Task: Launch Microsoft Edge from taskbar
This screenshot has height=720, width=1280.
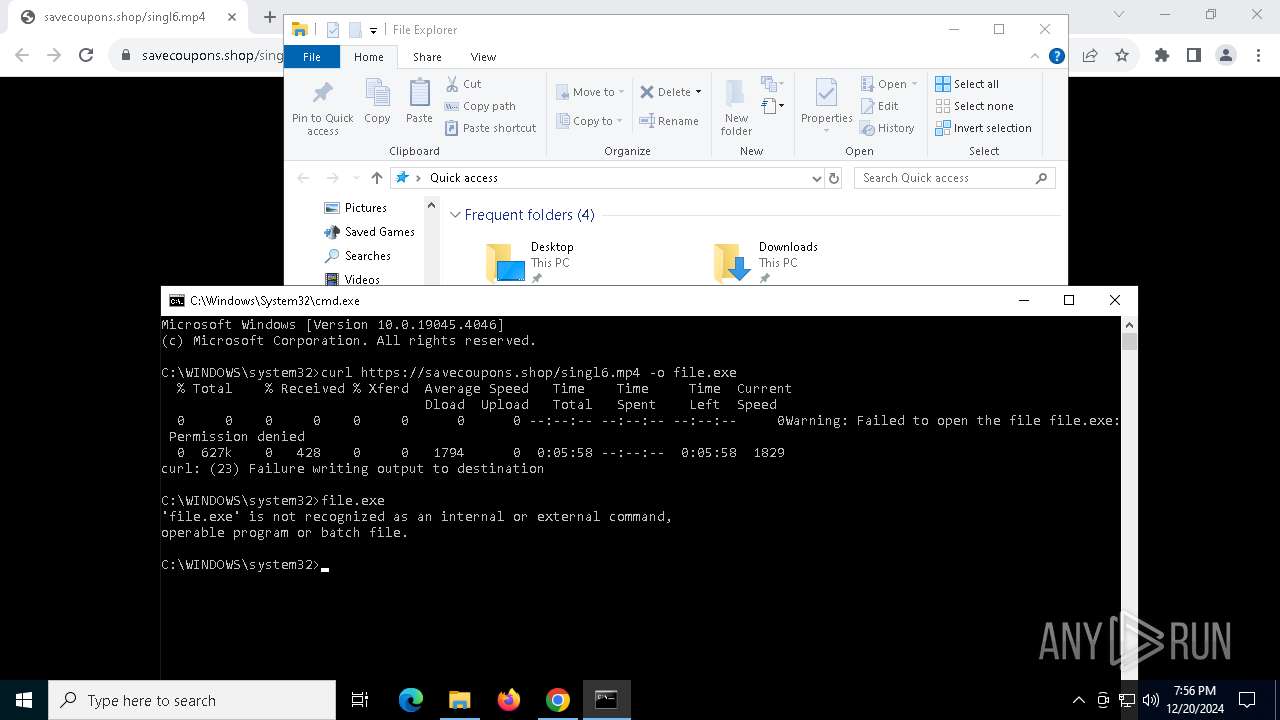Action: [411, 700]
